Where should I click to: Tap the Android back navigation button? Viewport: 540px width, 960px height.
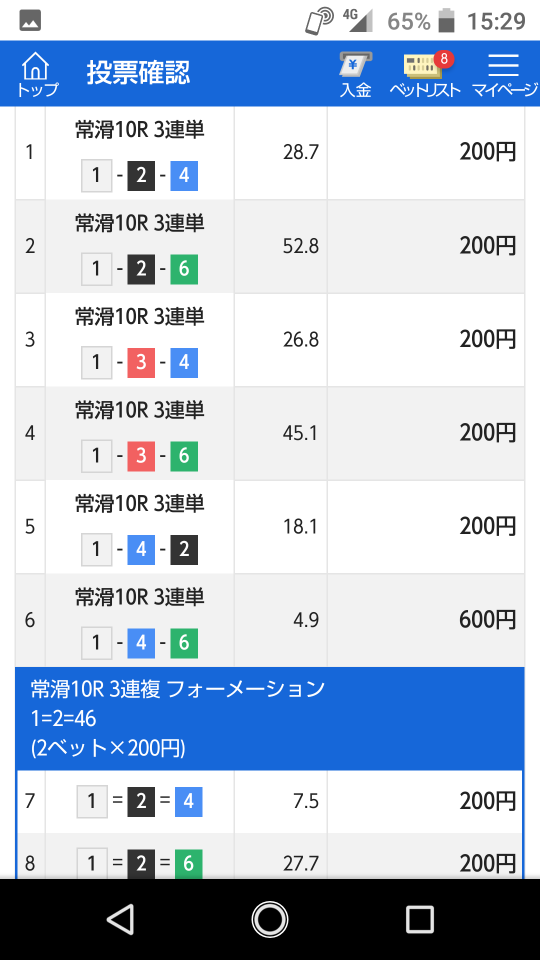120,919
